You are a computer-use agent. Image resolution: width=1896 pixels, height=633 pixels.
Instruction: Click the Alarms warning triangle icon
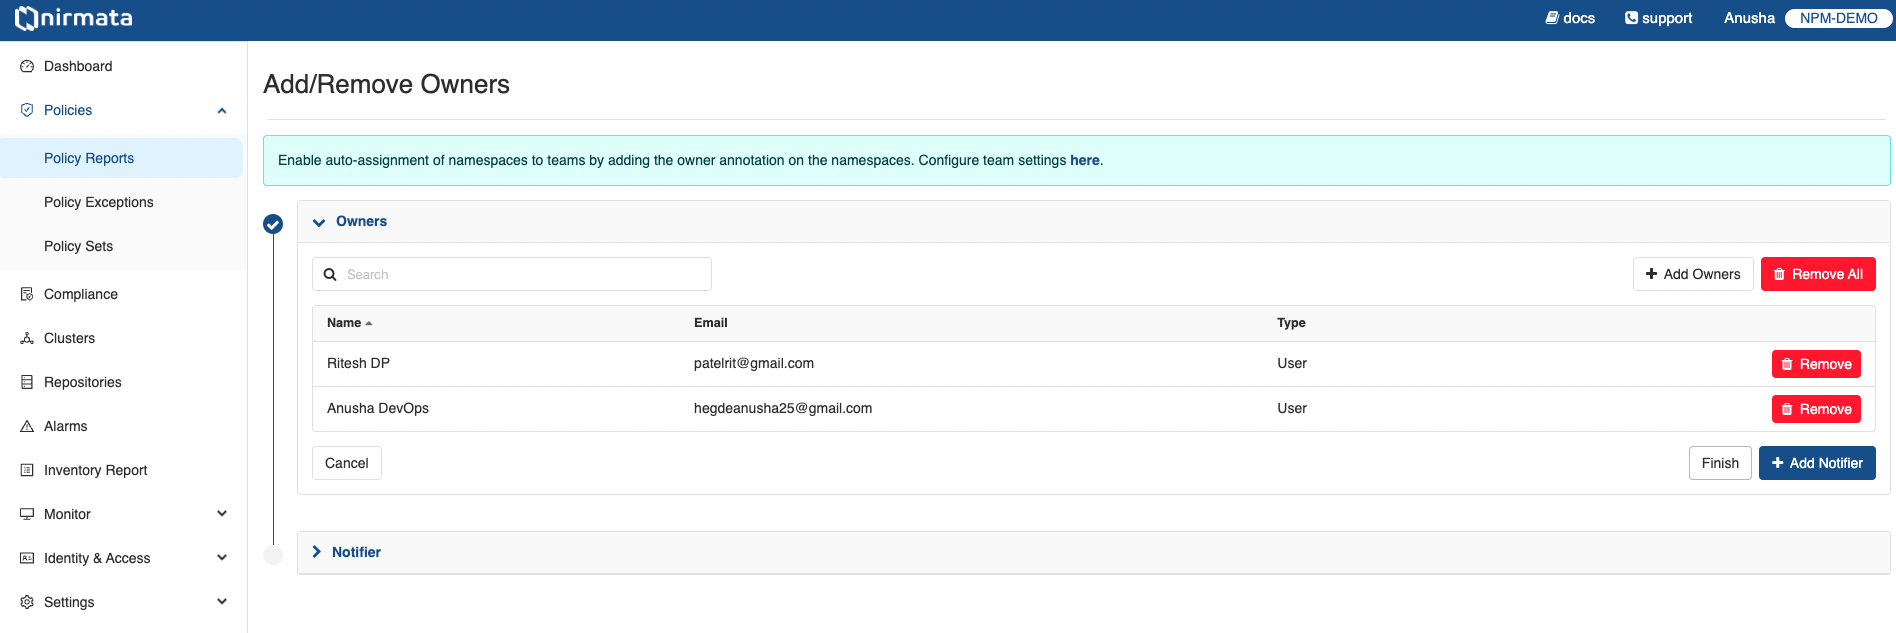[x=27, y=426]
